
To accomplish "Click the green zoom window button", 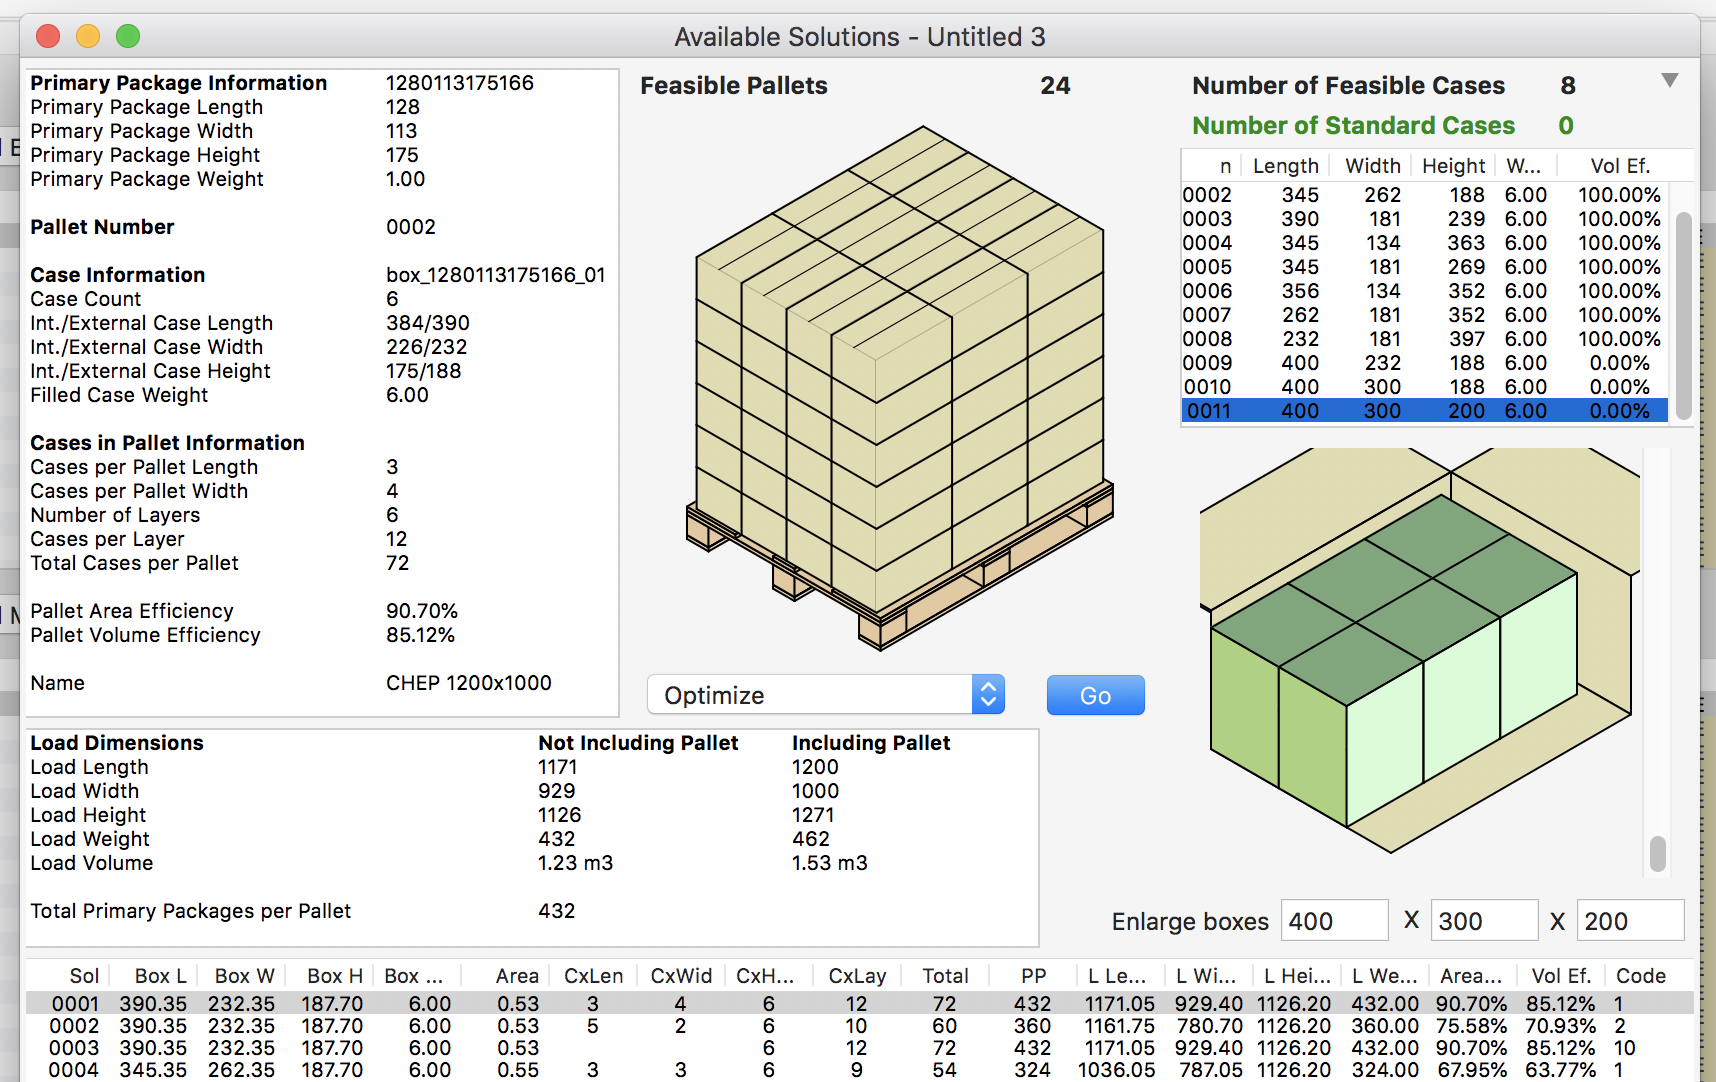I will (x=128, y=37).
